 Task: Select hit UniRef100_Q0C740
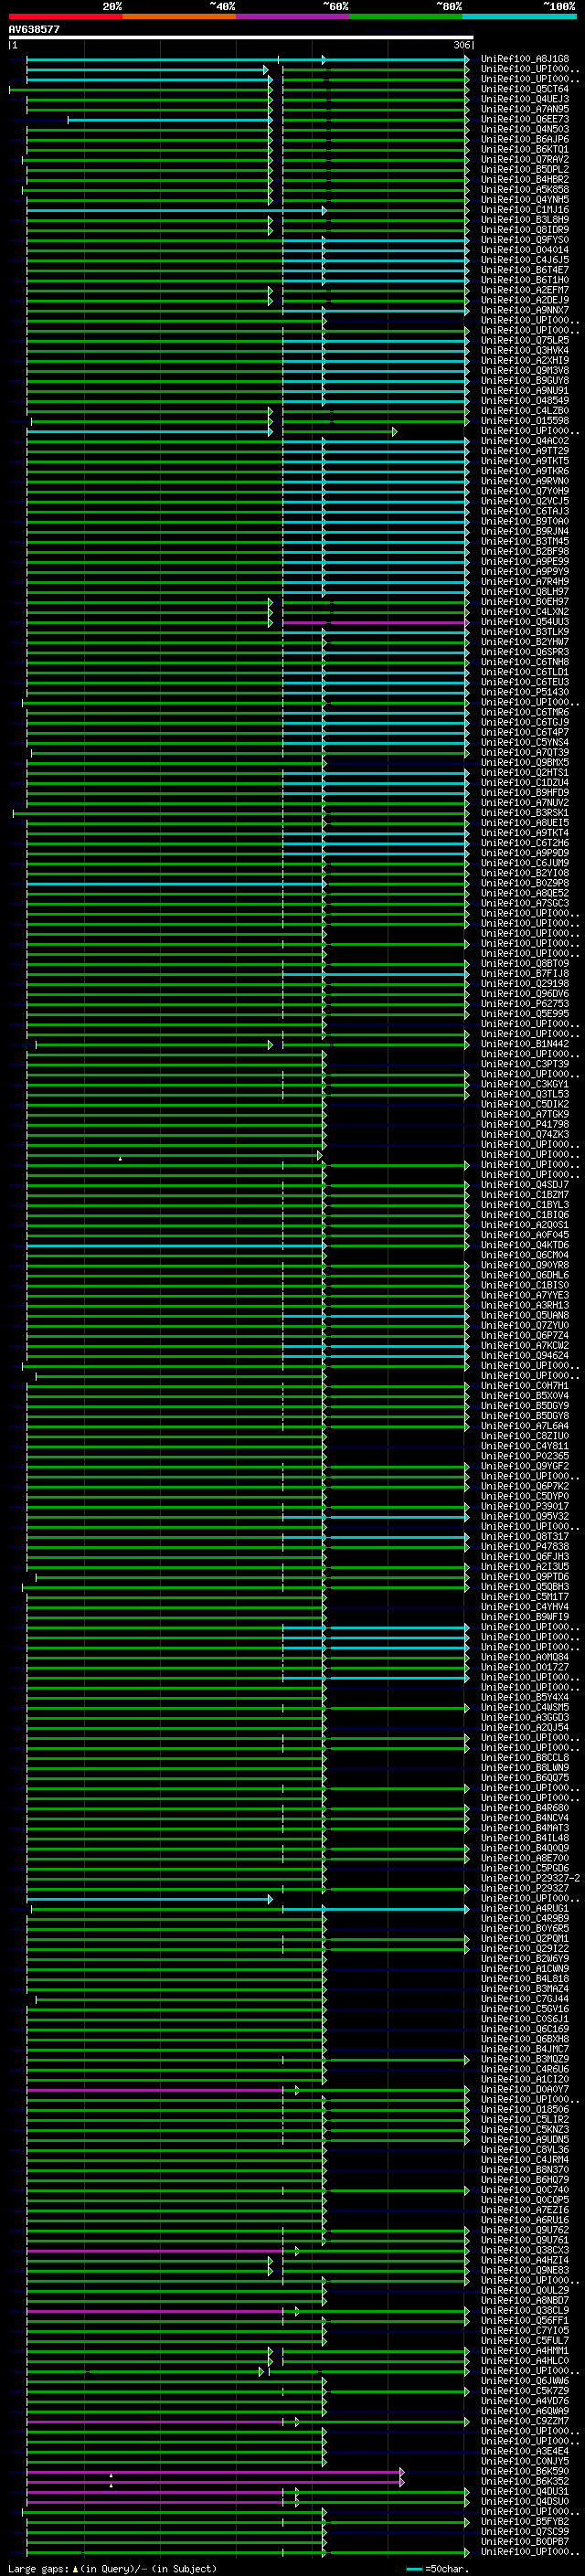click(x=525, y=2189)
